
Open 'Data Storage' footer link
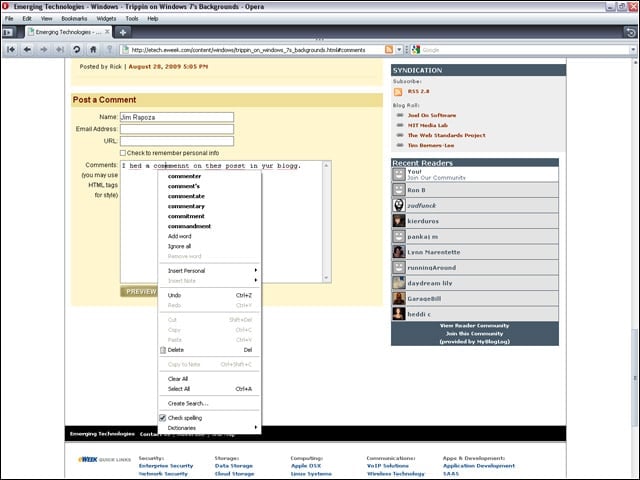click(x=233, y=466)
